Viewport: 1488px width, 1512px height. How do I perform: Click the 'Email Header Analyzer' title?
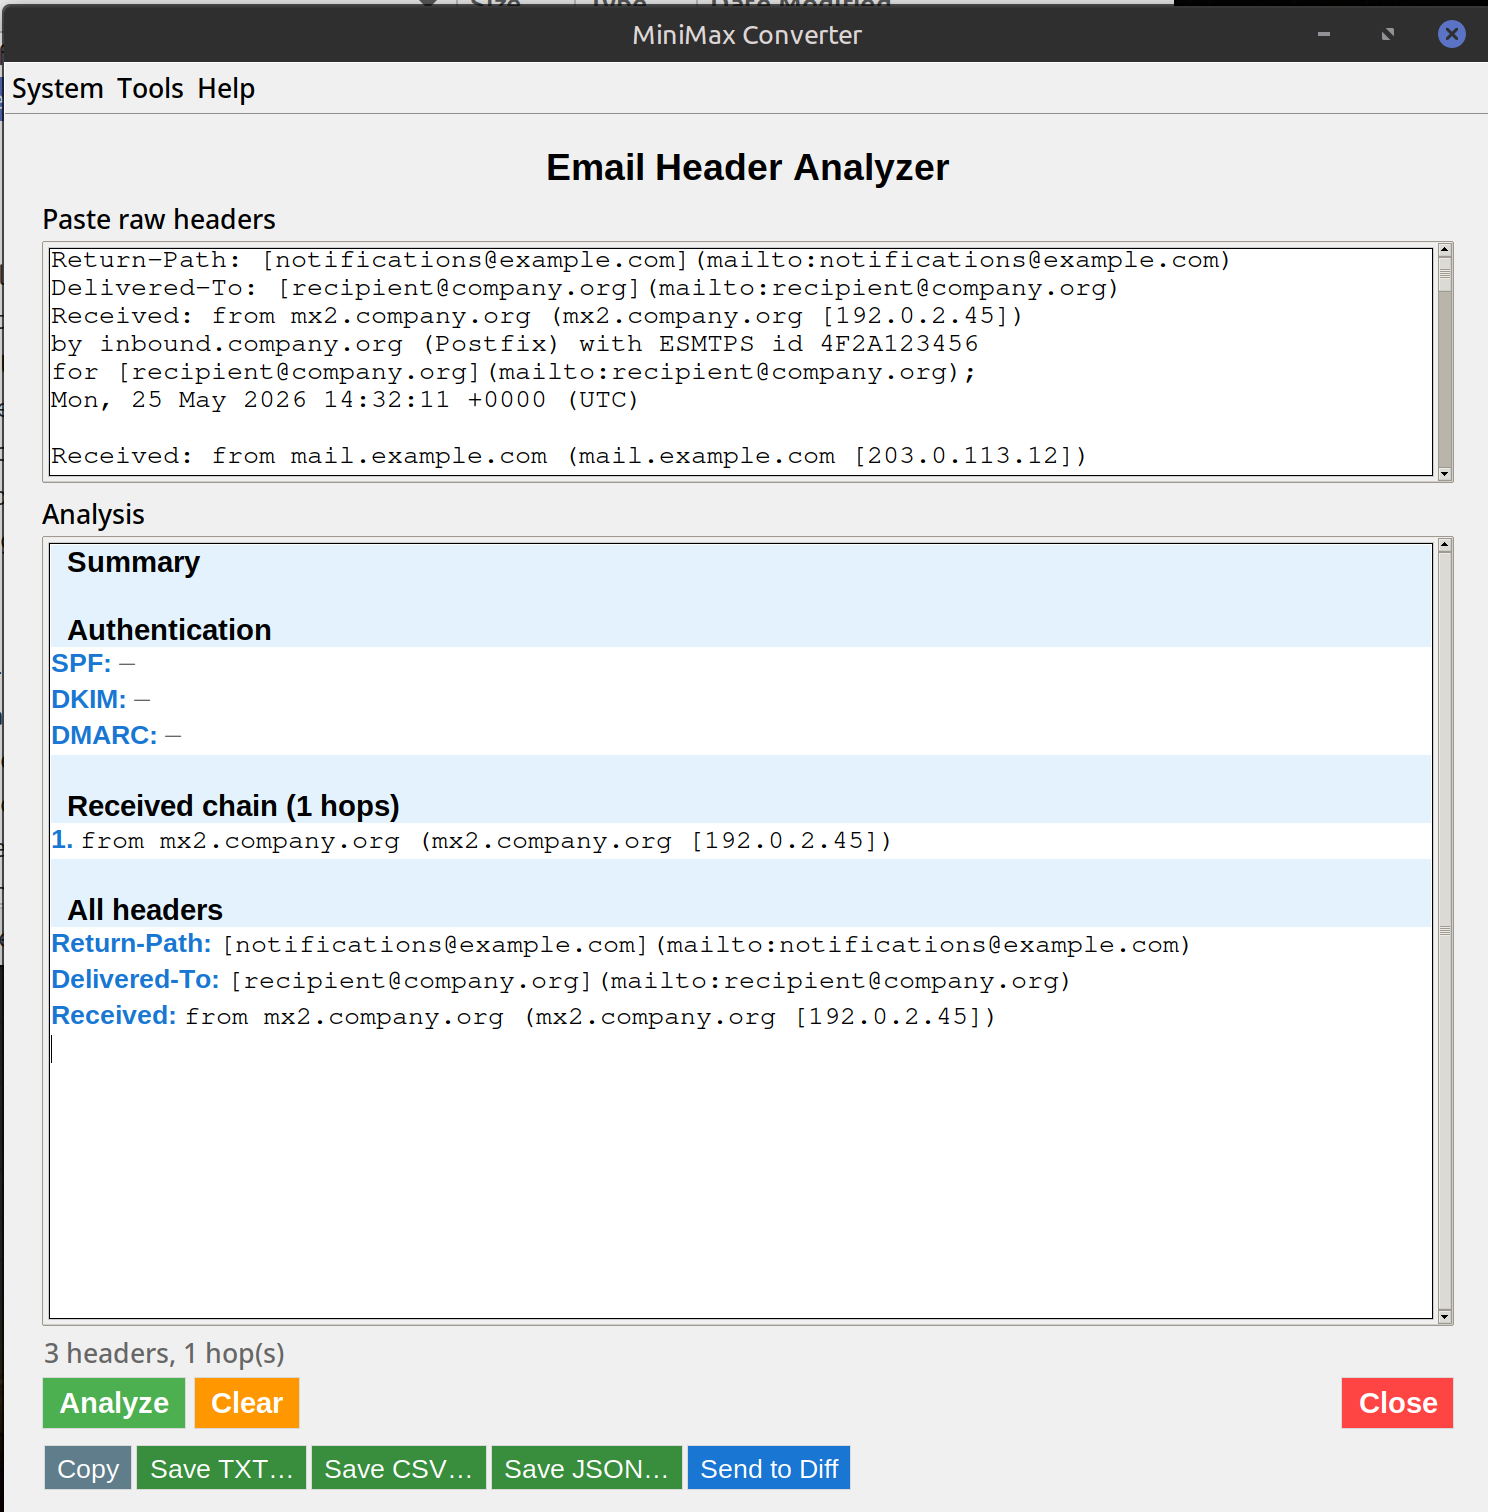pos(747,168)
